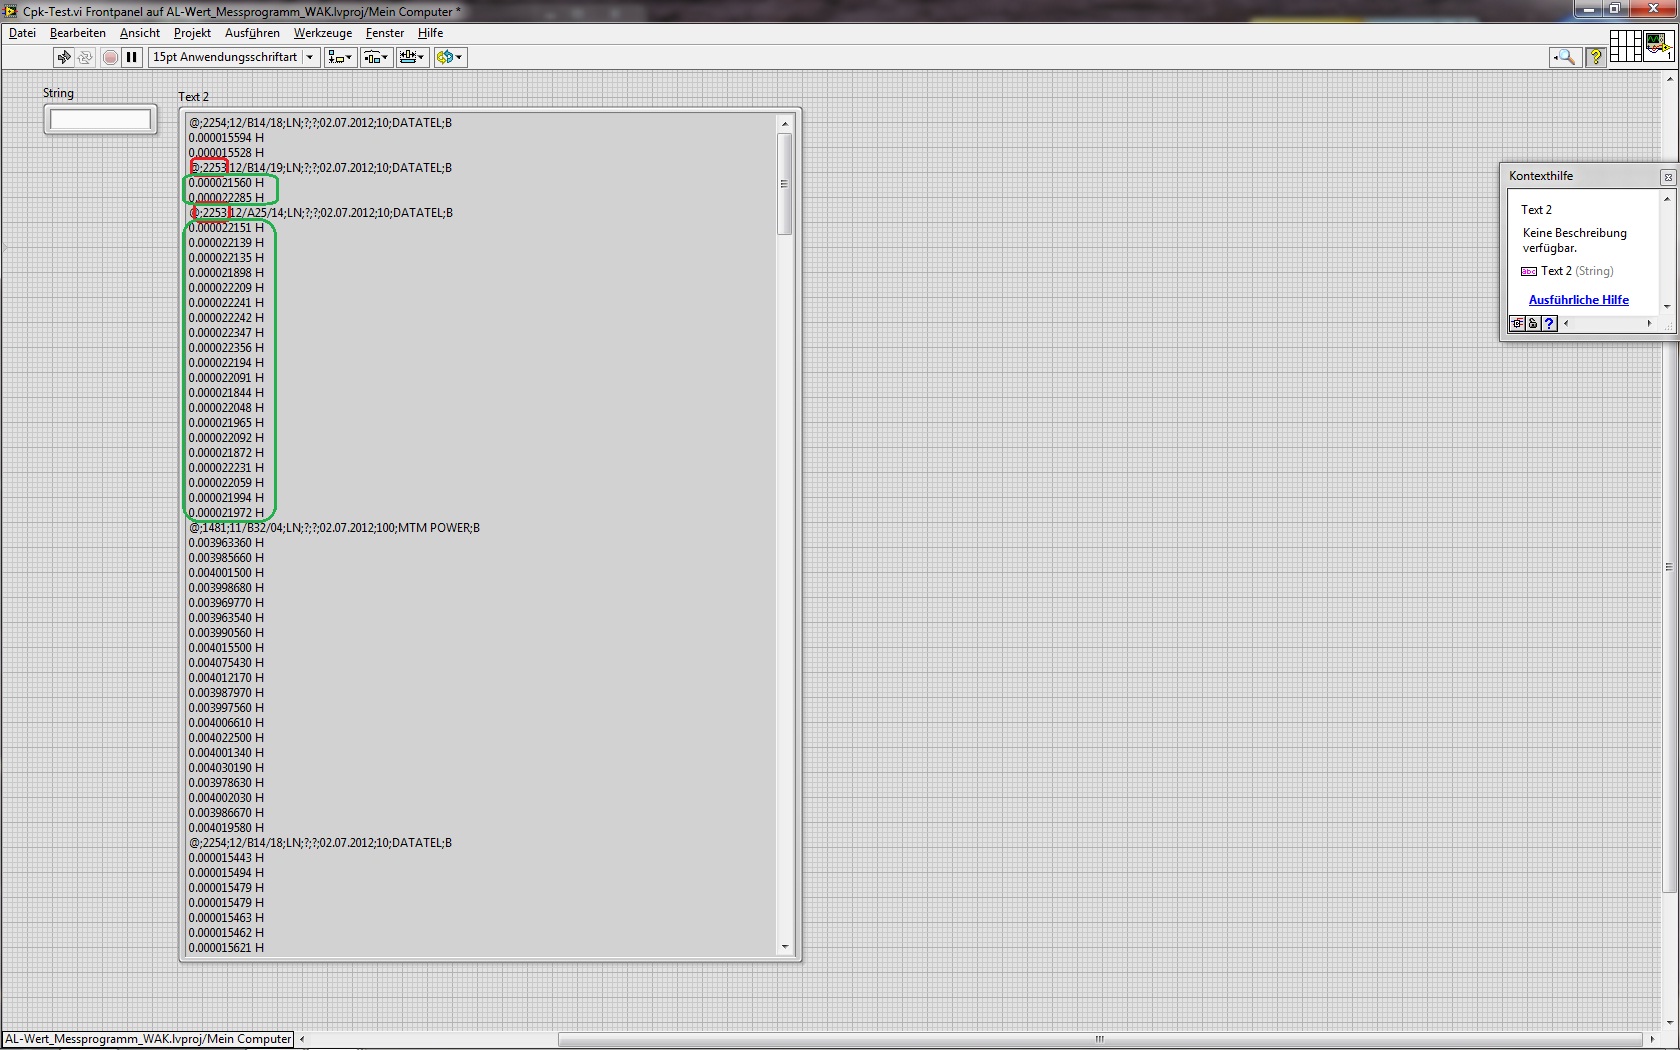The width and height of the screenshot is (1680, 1050).
Task: Open the Datei menu
Action: coord(22,33)
